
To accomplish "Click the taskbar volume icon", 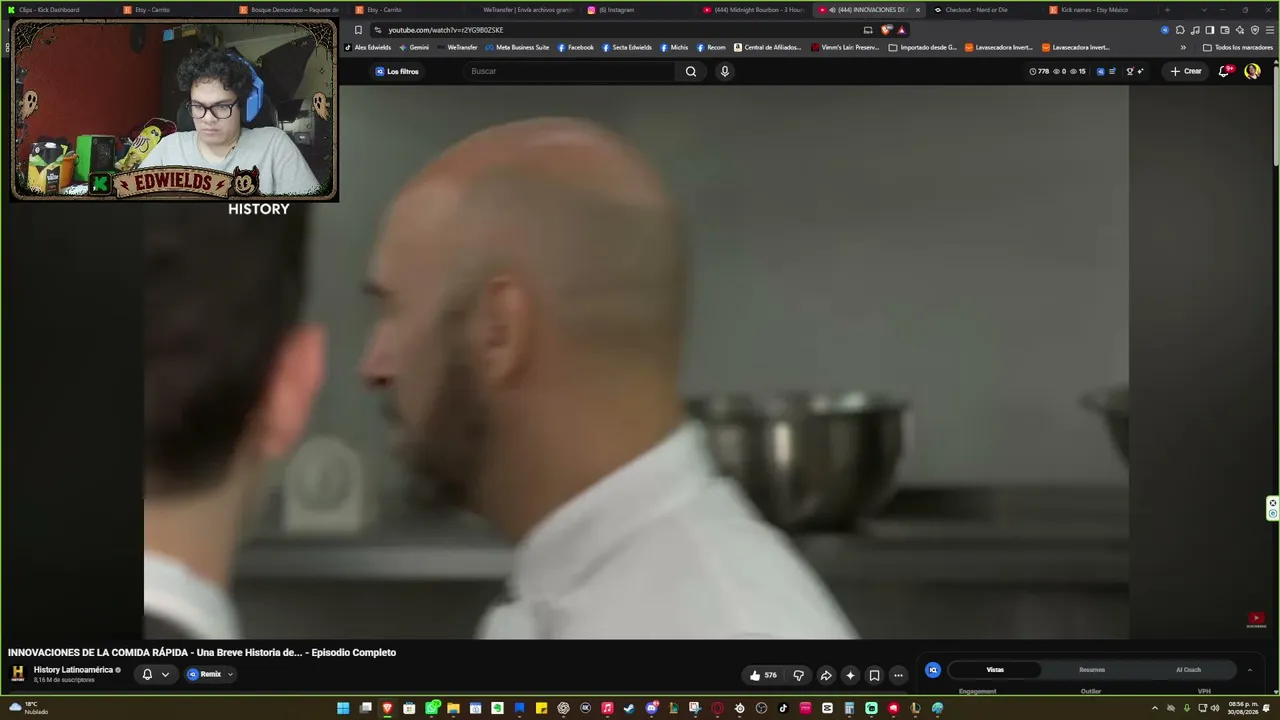I will coord(1215,708).
